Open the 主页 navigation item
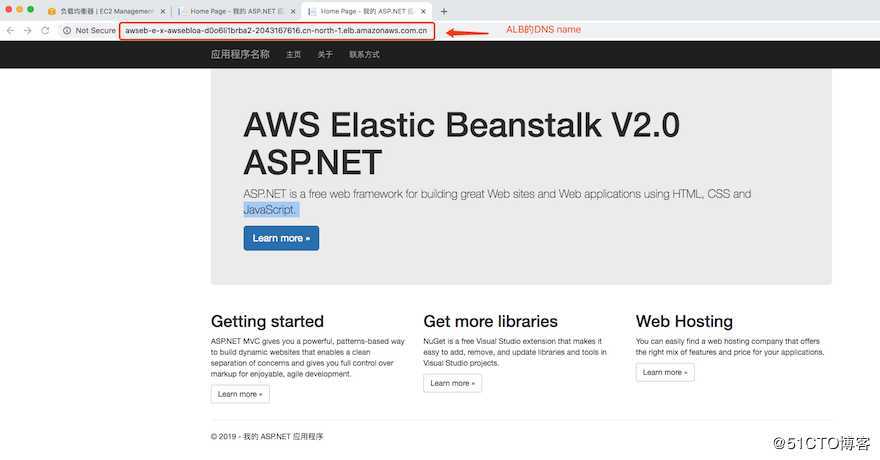This screenshot has height=460, width=880. [x=293, y=55]
